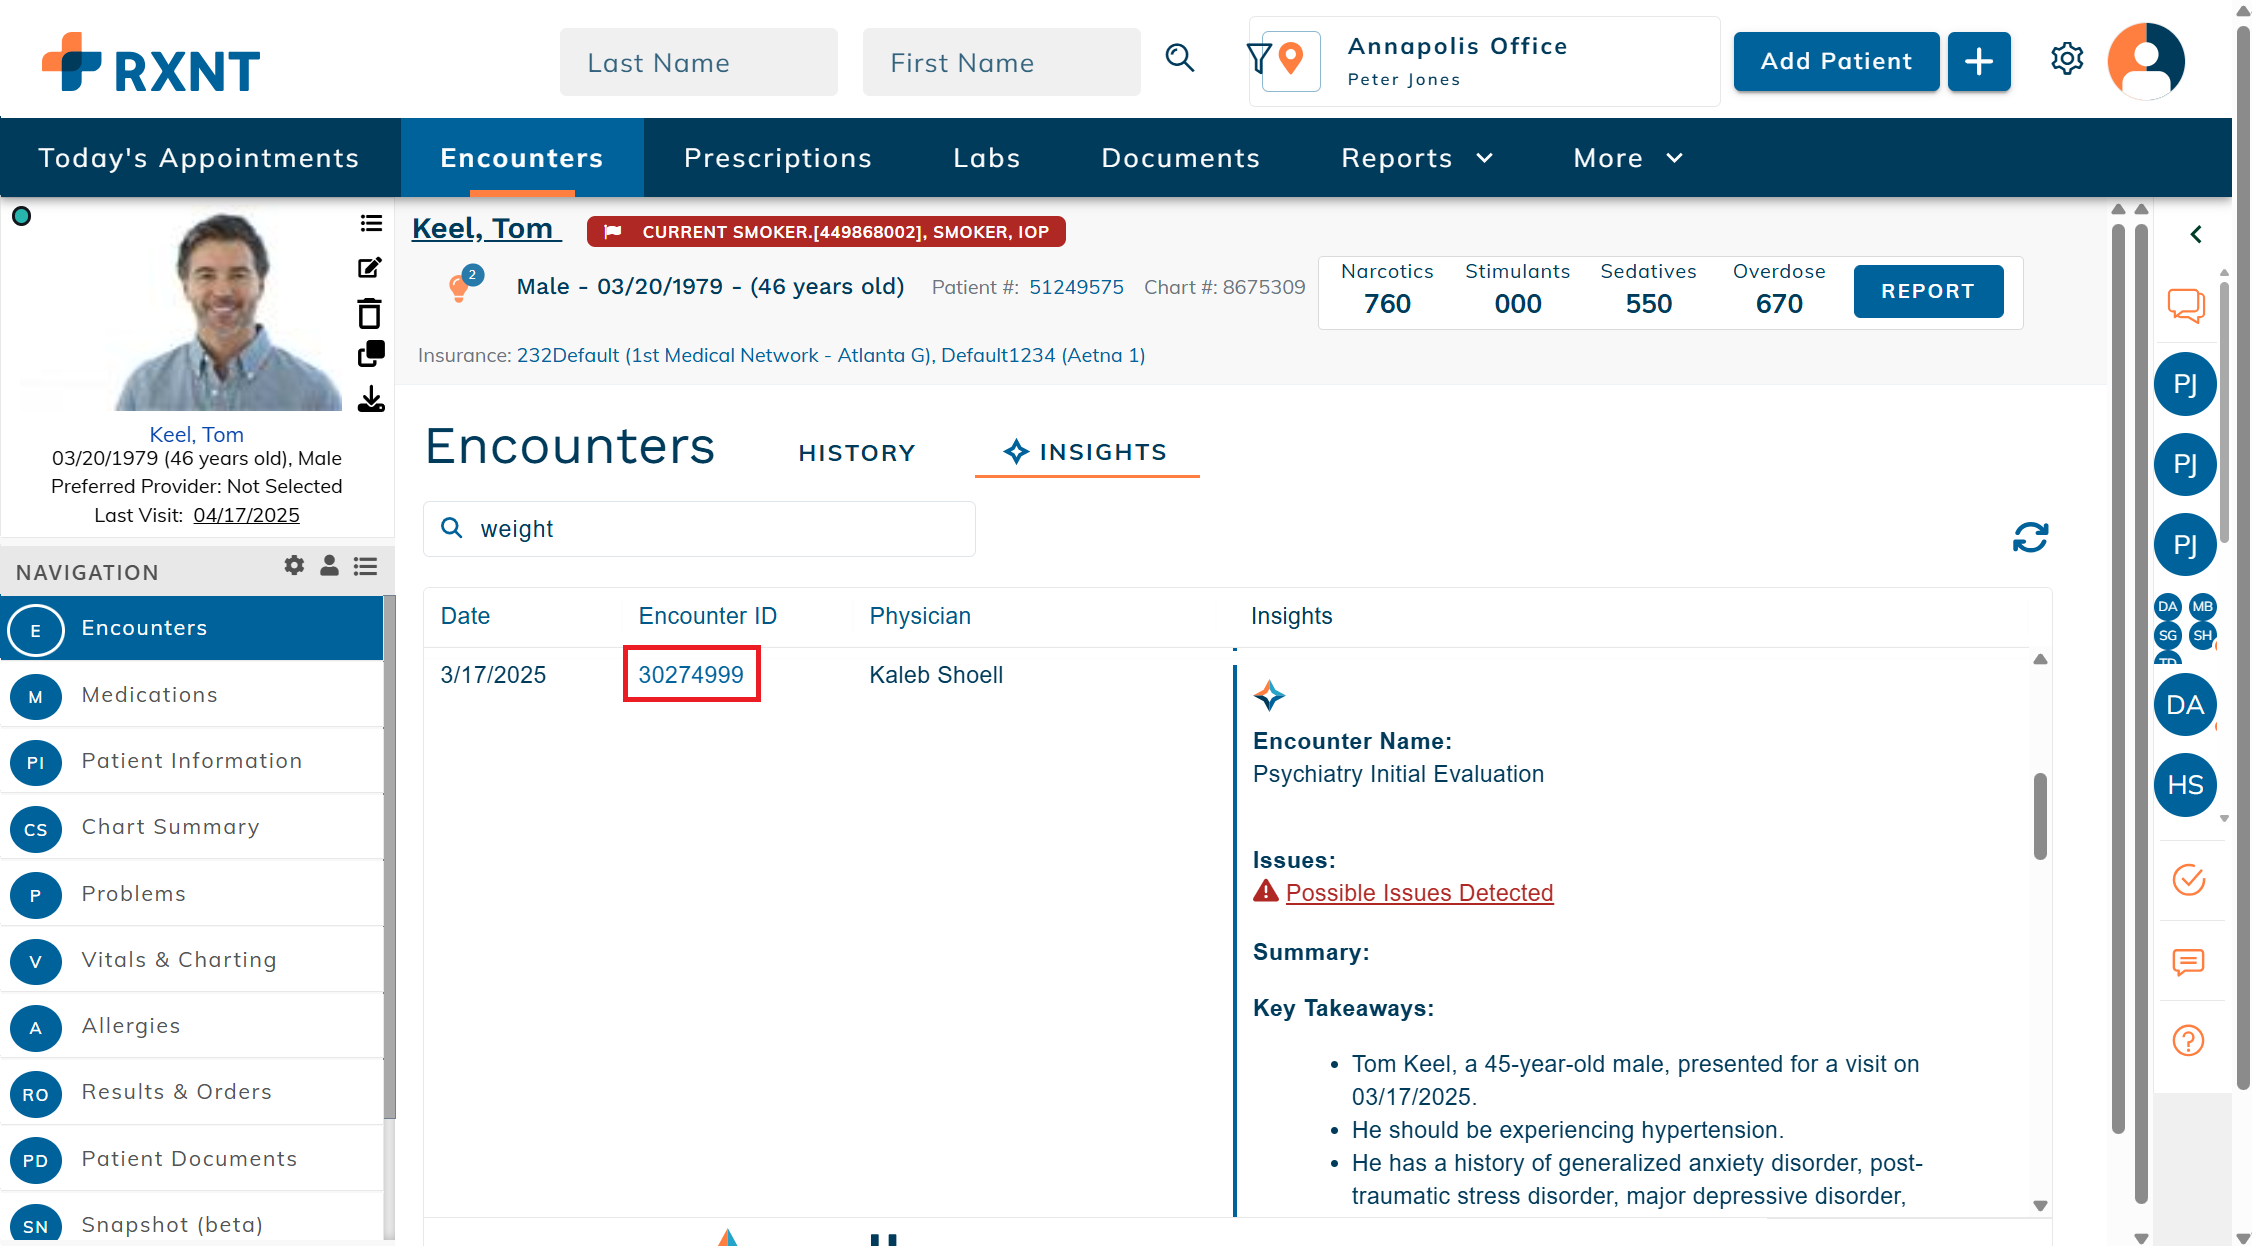Open Patient Information in navigation

(x=192, y=761)
